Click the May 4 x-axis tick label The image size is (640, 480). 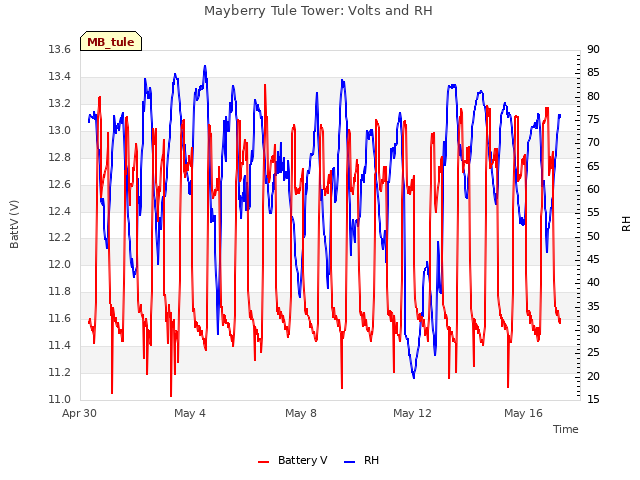190,413
